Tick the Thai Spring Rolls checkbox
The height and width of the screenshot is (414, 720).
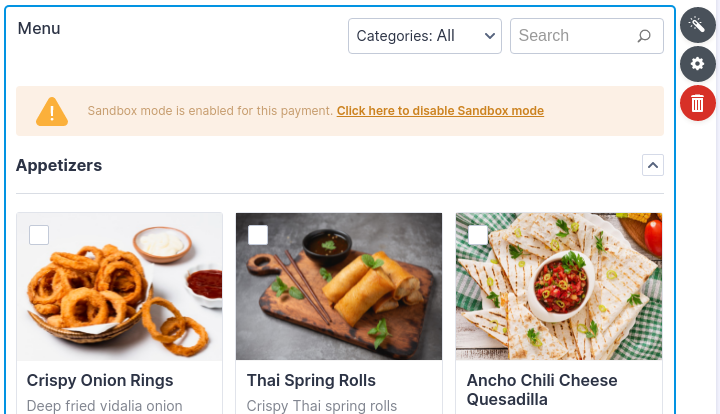(x=258, y=235)
